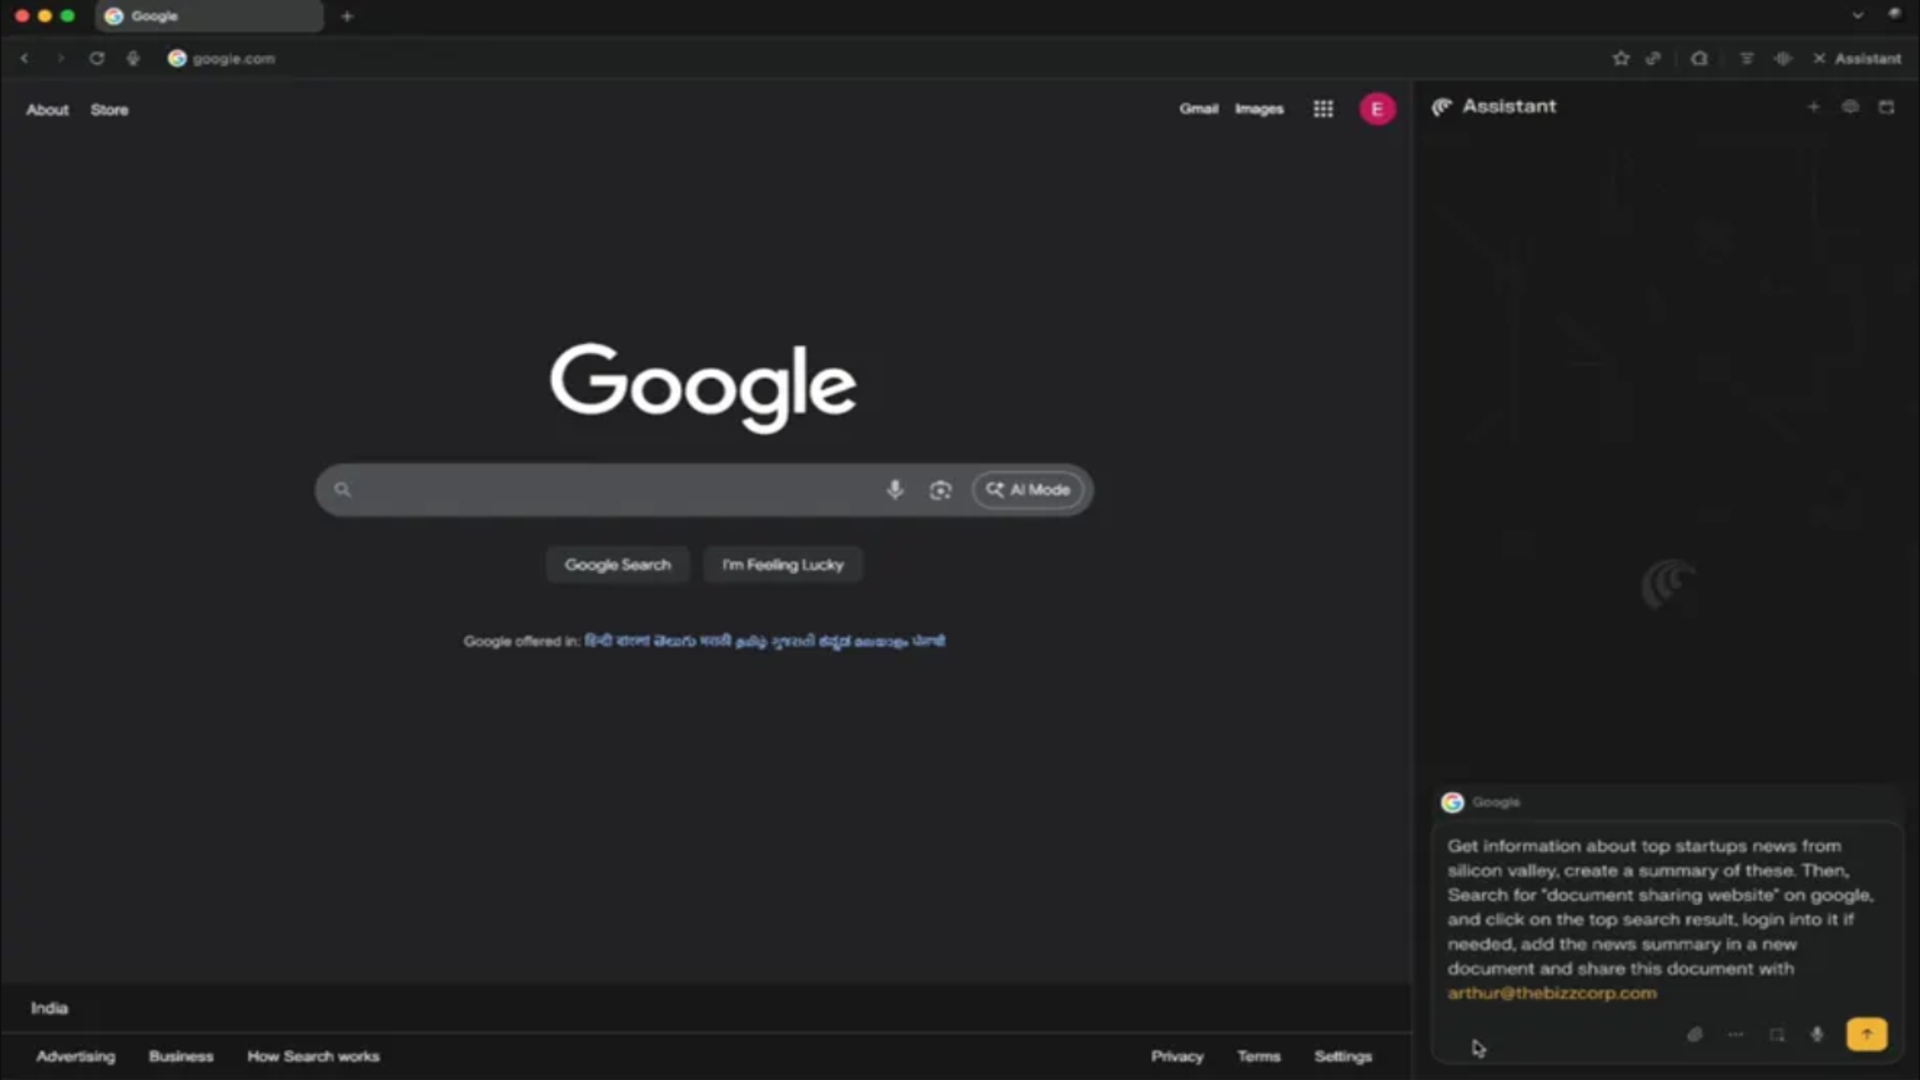Attach a file in the Assistant input
The width and height of the screenshot is (1920, 1080).
[x=1694, y=1035]
